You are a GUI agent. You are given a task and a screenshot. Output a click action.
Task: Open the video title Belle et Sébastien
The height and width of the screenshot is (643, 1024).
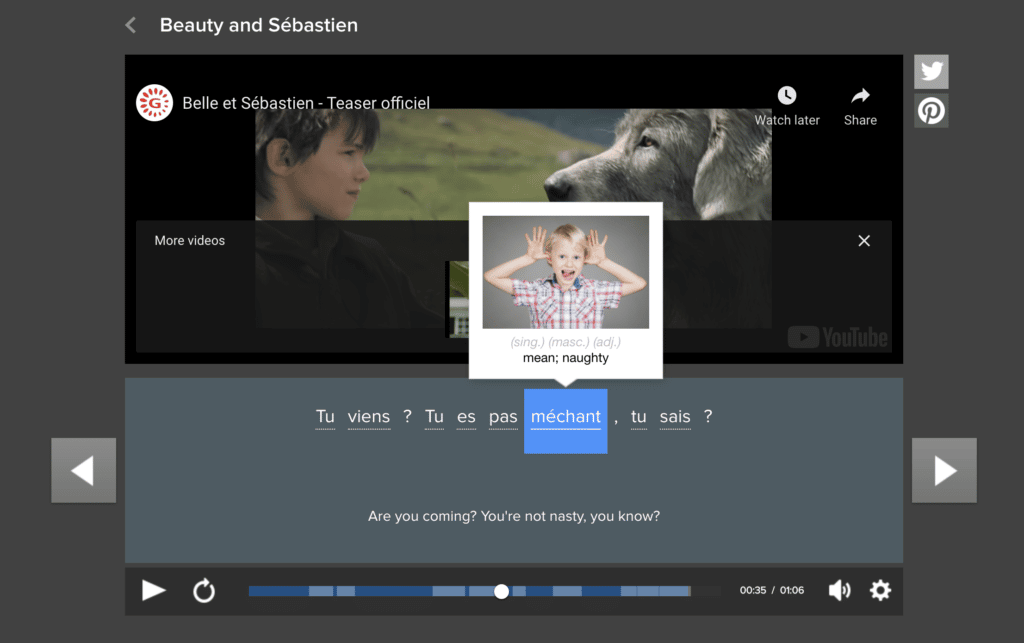306,103
